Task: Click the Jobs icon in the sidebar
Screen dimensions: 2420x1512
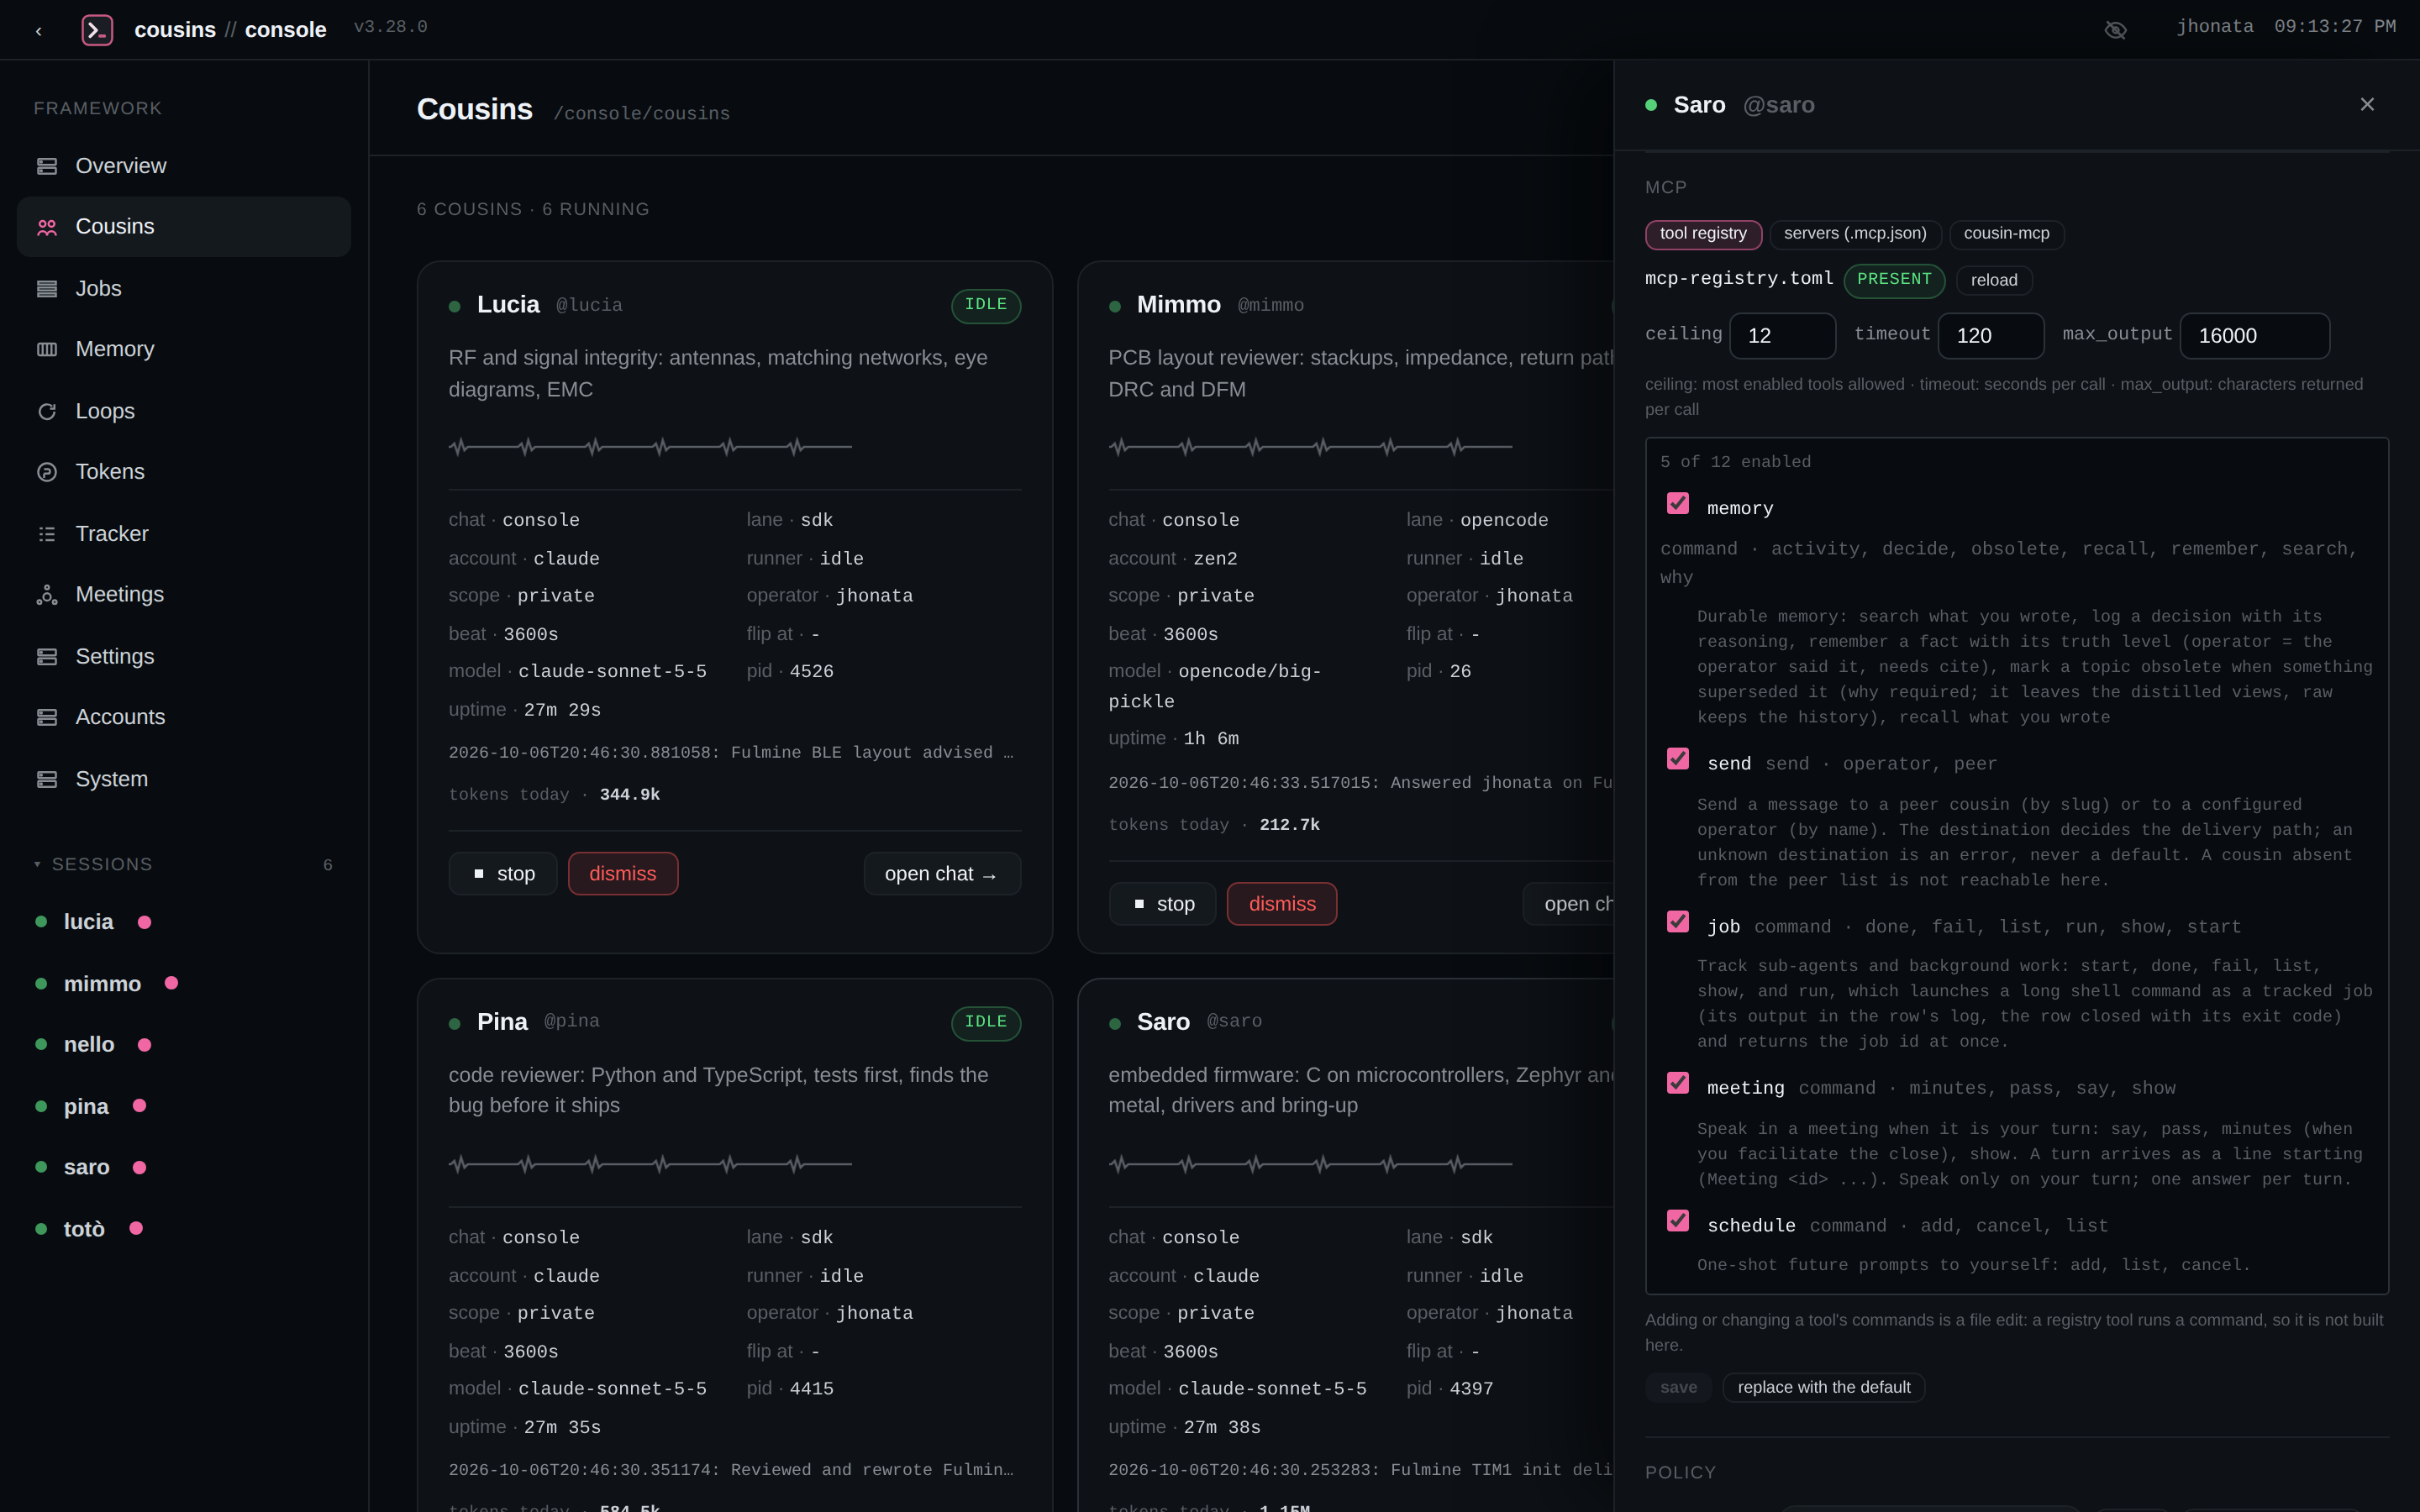Action: 47,289
